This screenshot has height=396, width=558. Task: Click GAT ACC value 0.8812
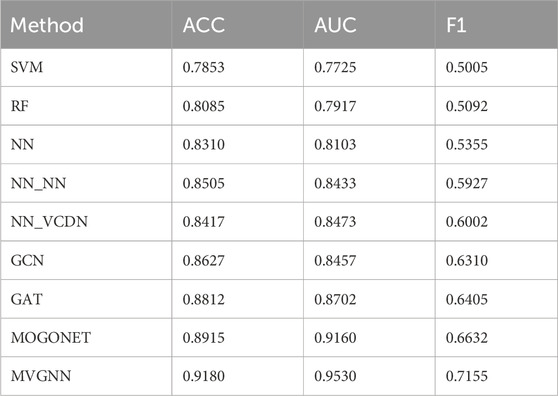click(204, 299)
